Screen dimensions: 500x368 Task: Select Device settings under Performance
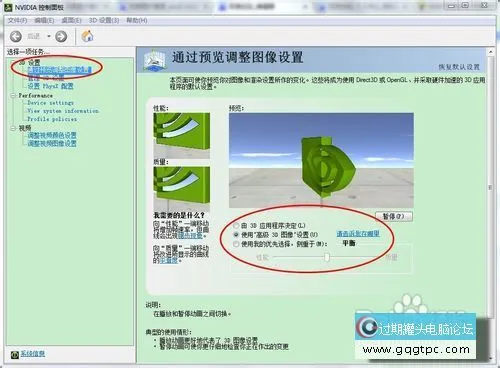click(x=50, y=103)
